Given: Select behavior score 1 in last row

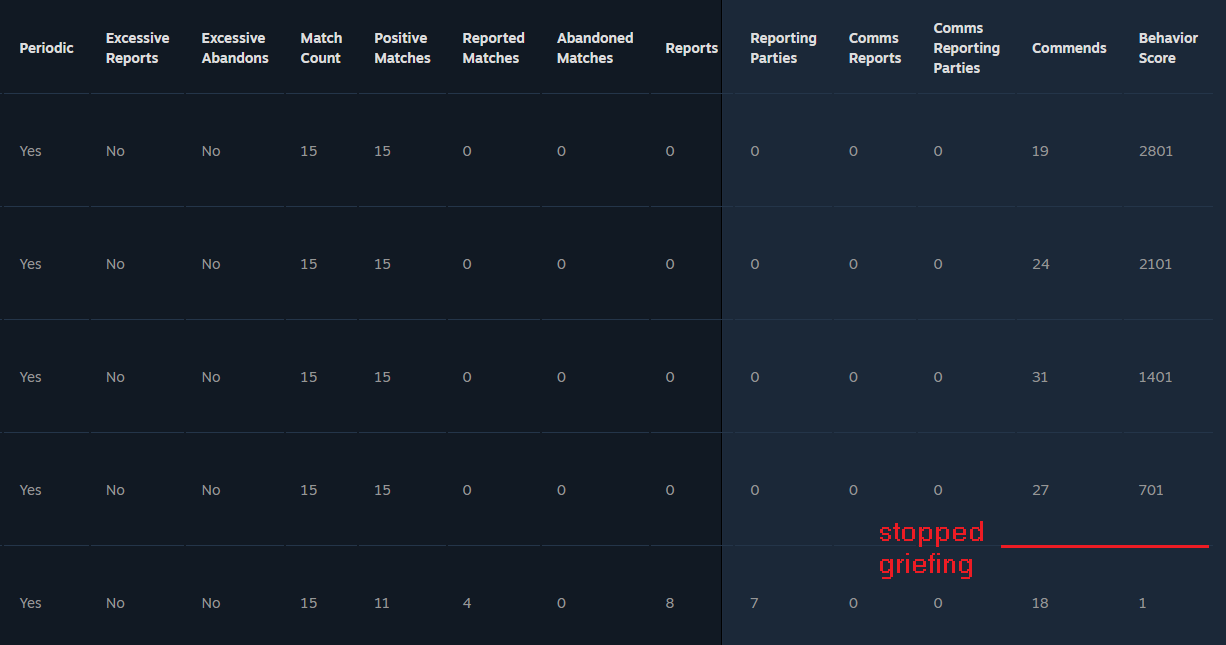Looking at the screenshot, I should tap(1142, 603).
